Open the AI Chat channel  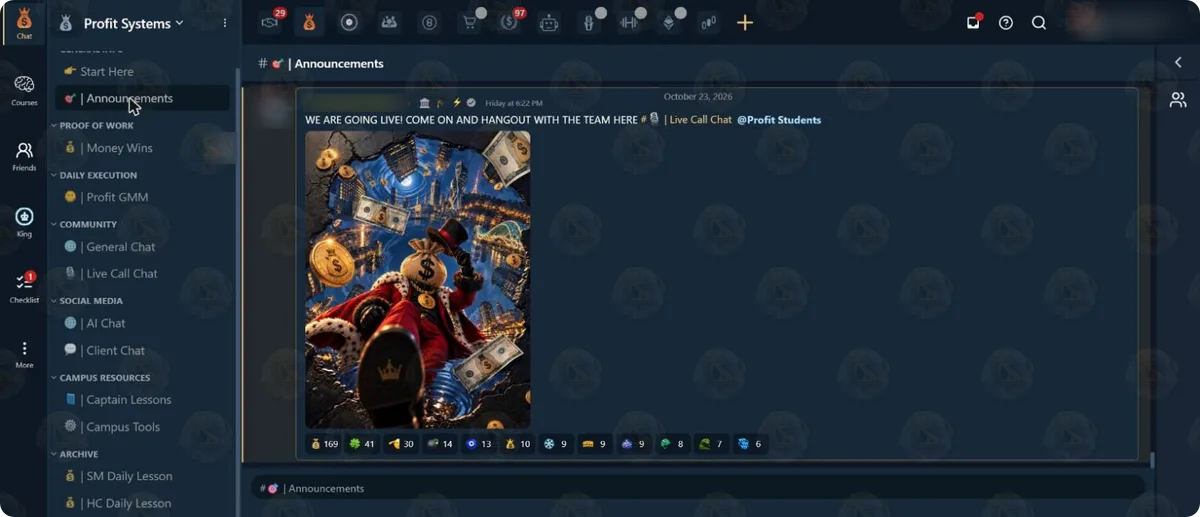point(142,323)
